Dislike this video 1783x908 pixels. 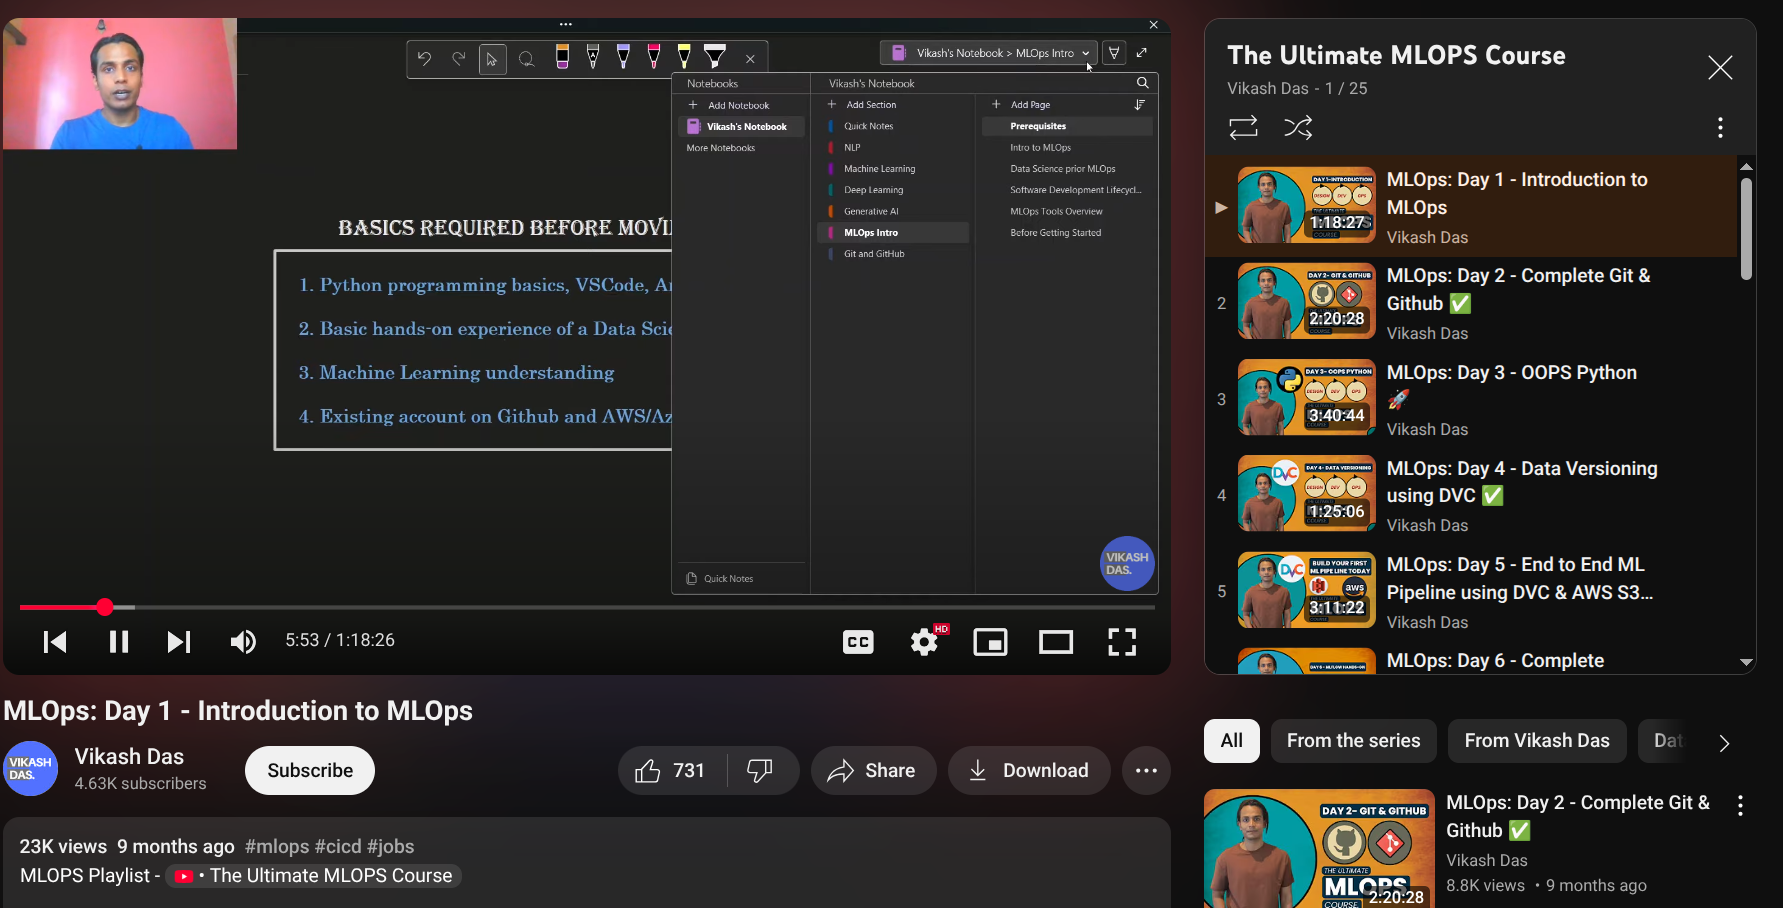pos(761,771)
